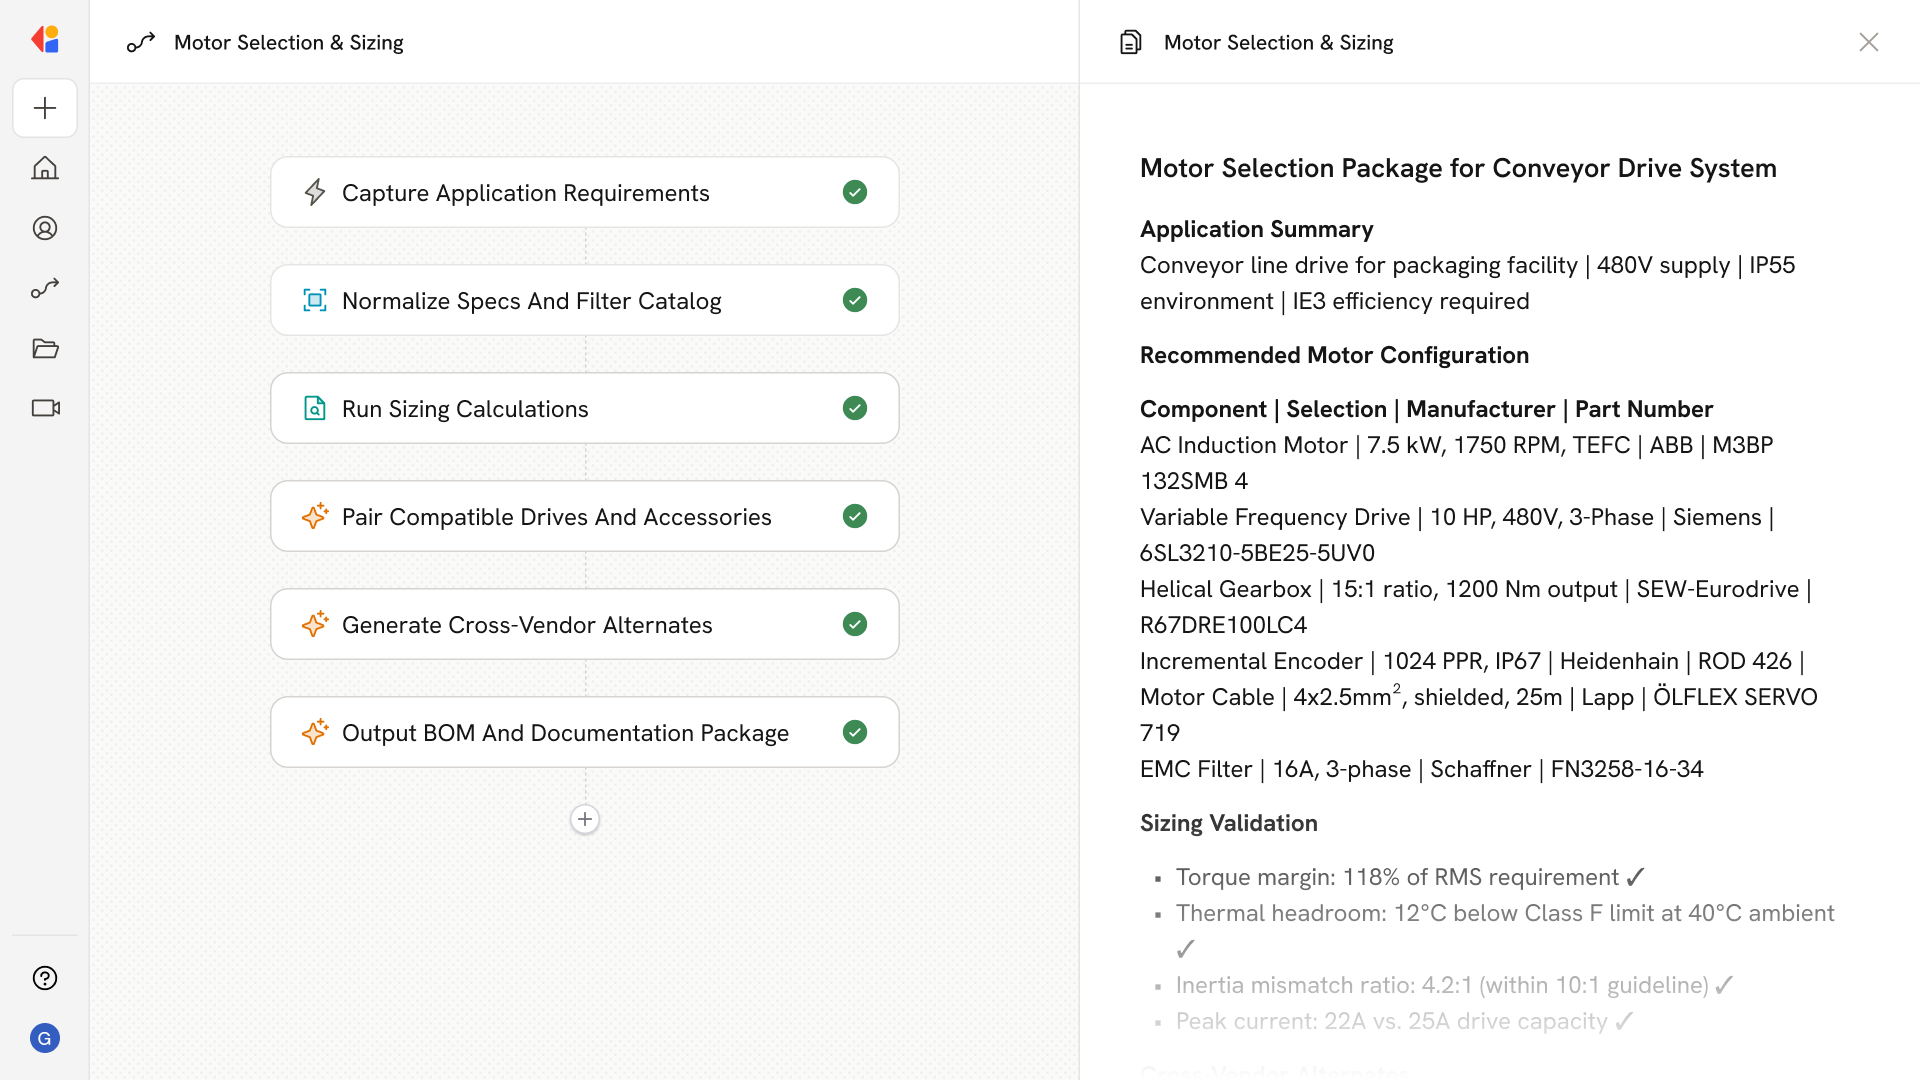The height and width of the screenshot is (1080, 1920).
Task: Add a new step below the workflow
Action: (x=585, y=819)
